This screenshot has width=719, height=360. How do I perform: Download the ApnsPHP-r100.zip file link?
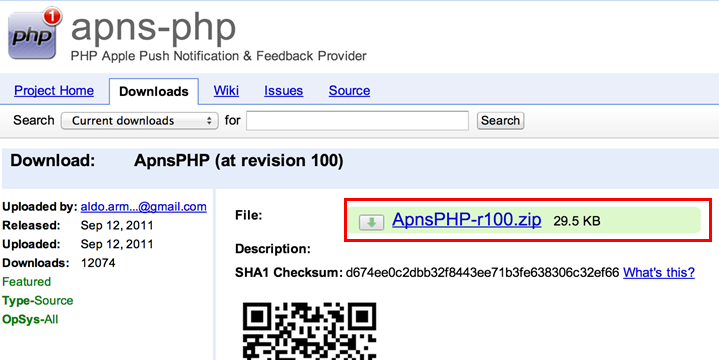click(x=466, y=220)
